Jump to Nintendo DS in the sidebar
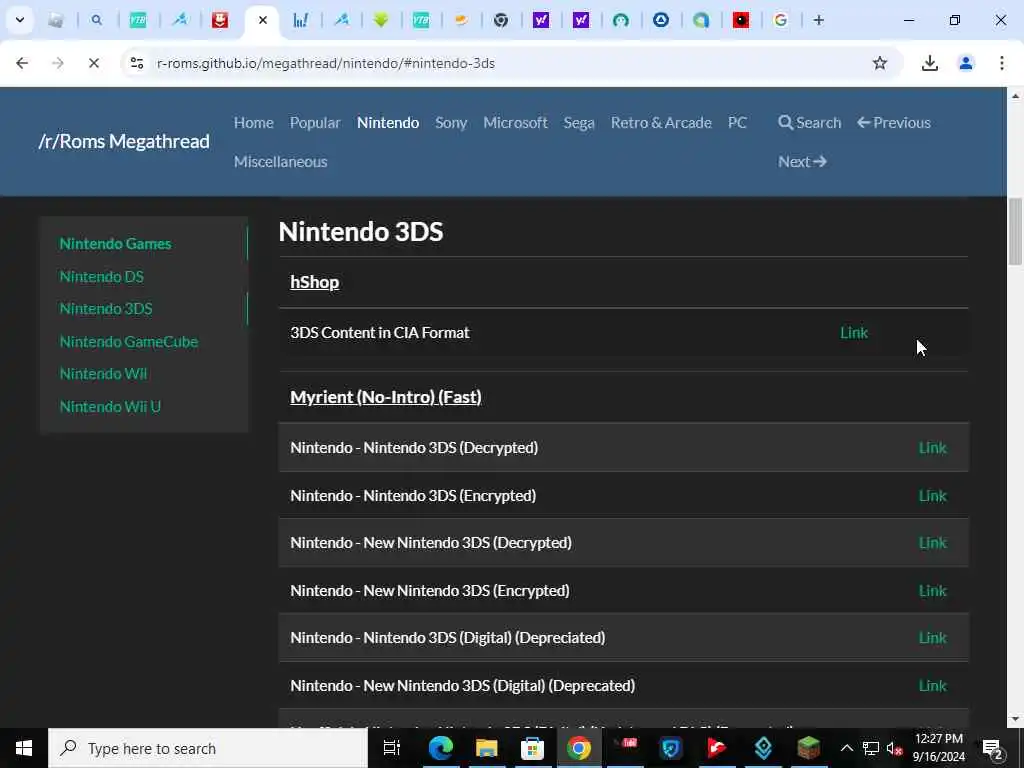This screenshot has height=768, width=1024. 101,276
